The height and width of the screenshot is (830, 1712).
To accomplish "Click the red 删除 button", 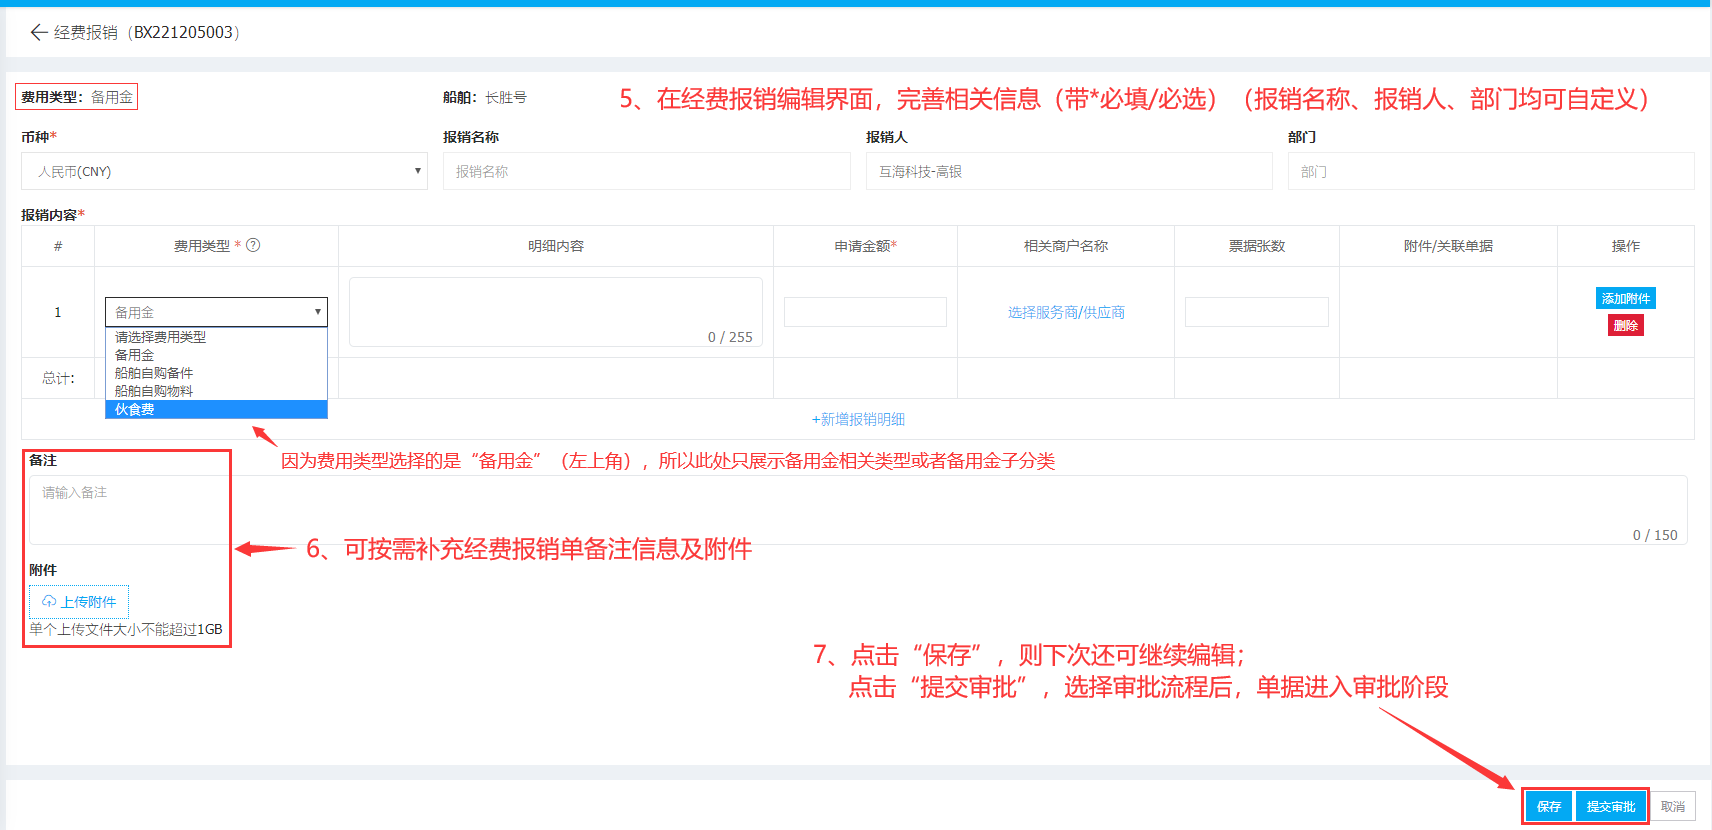I will point(1626,325).
